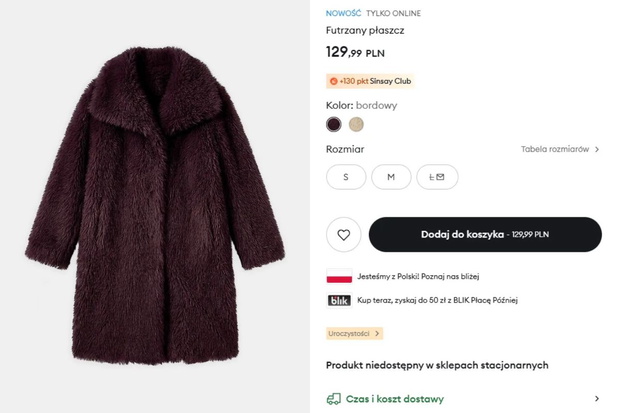Open Jesteśmy z Polski! Poznaj nas bliżej link
The height and width of the screenshot is (413, 620).
tap(418, 276)
